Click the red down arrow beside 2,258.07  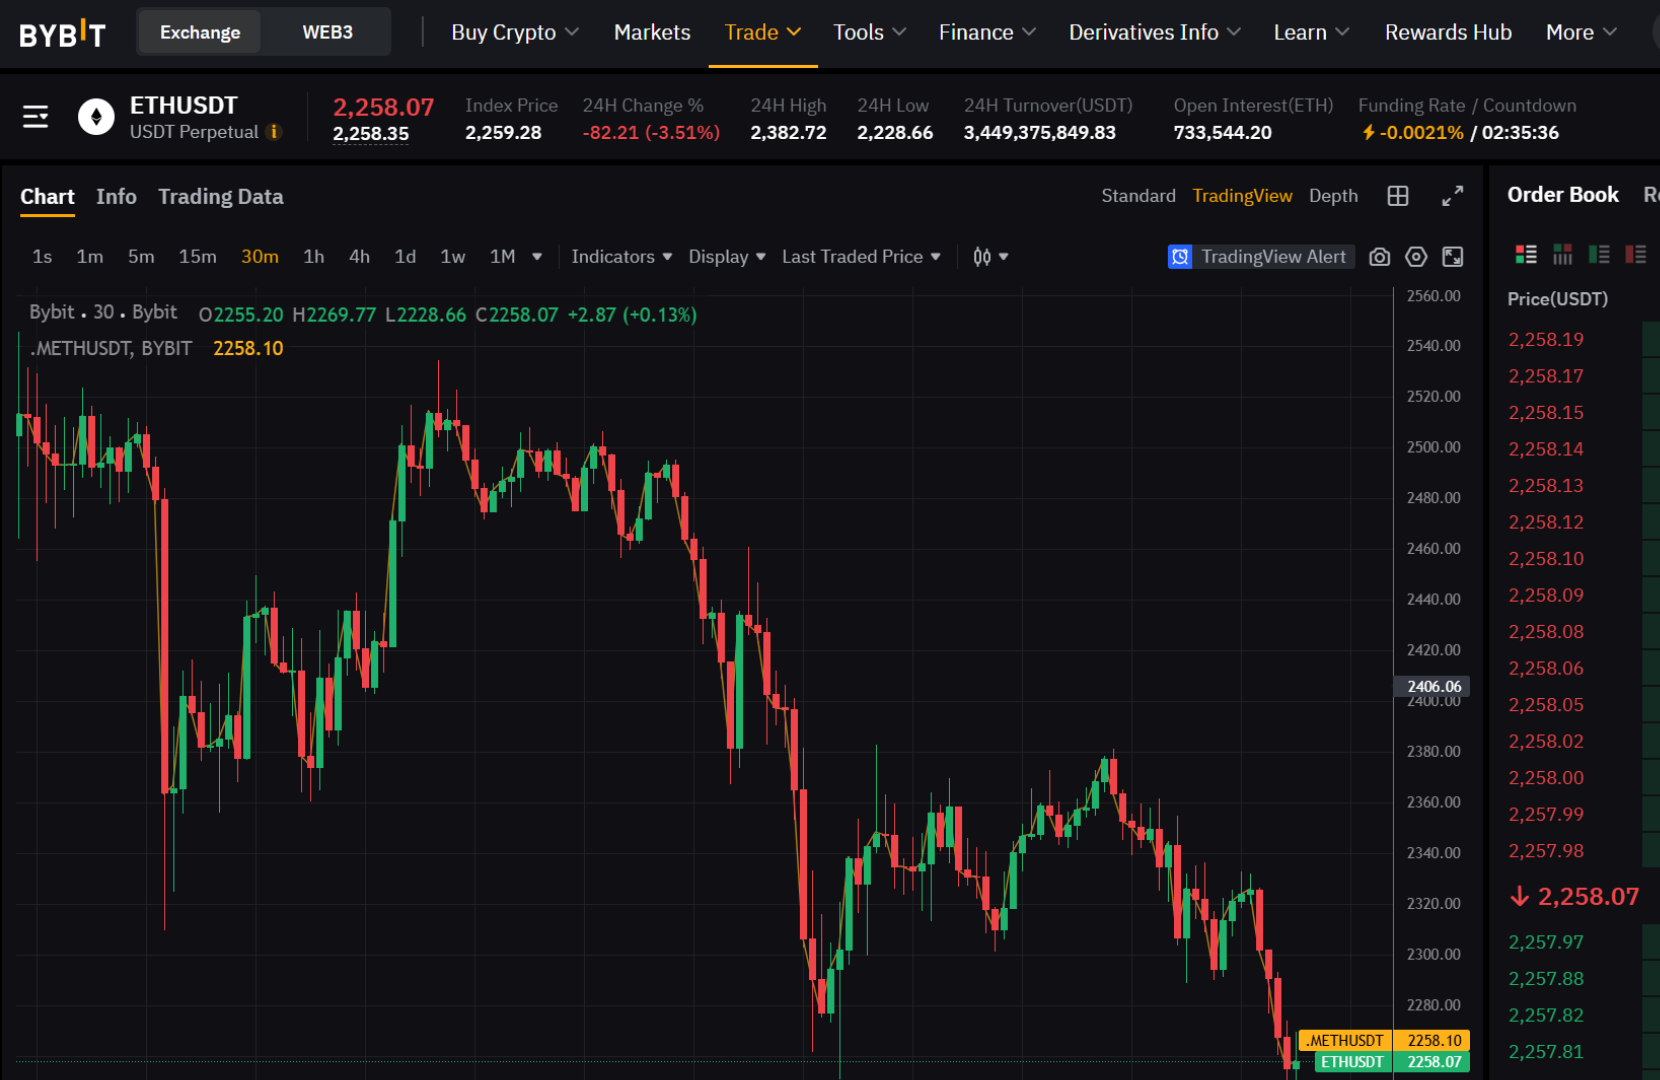click(x=1520, y=896)
